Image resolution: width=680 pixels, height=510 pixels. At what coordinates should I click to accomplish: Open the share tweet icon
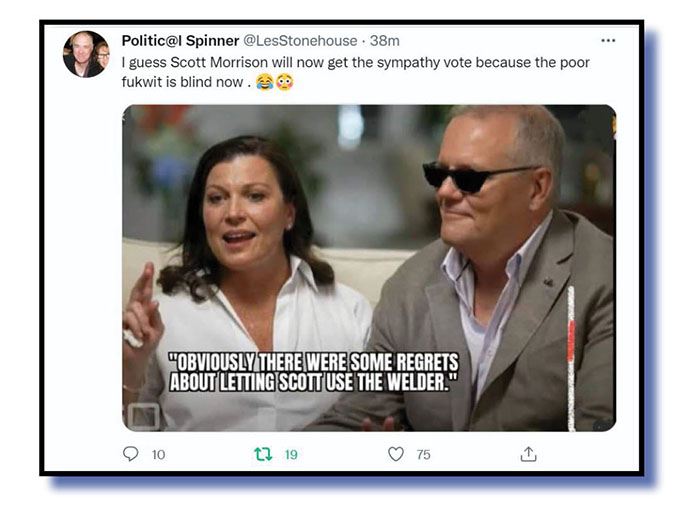[528, 454]
